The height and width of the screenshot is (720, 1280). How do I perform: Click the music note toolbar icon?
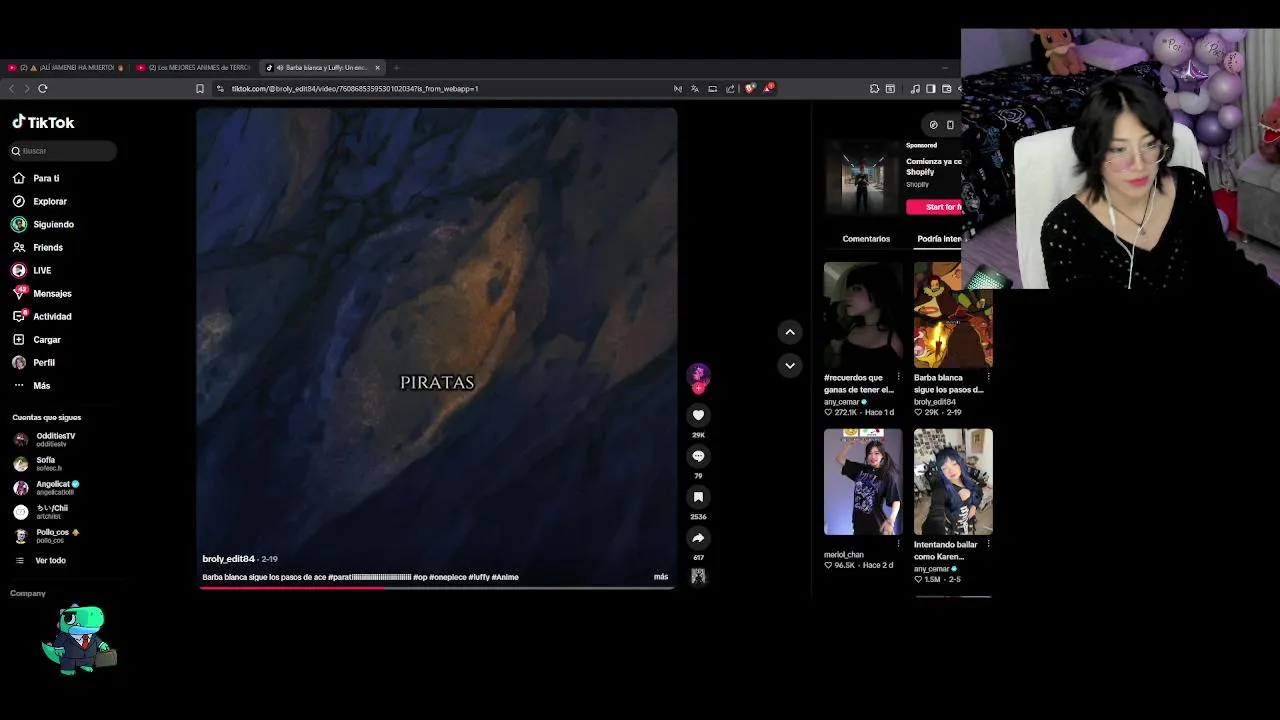pyautogui.click(x=915, y=88)
